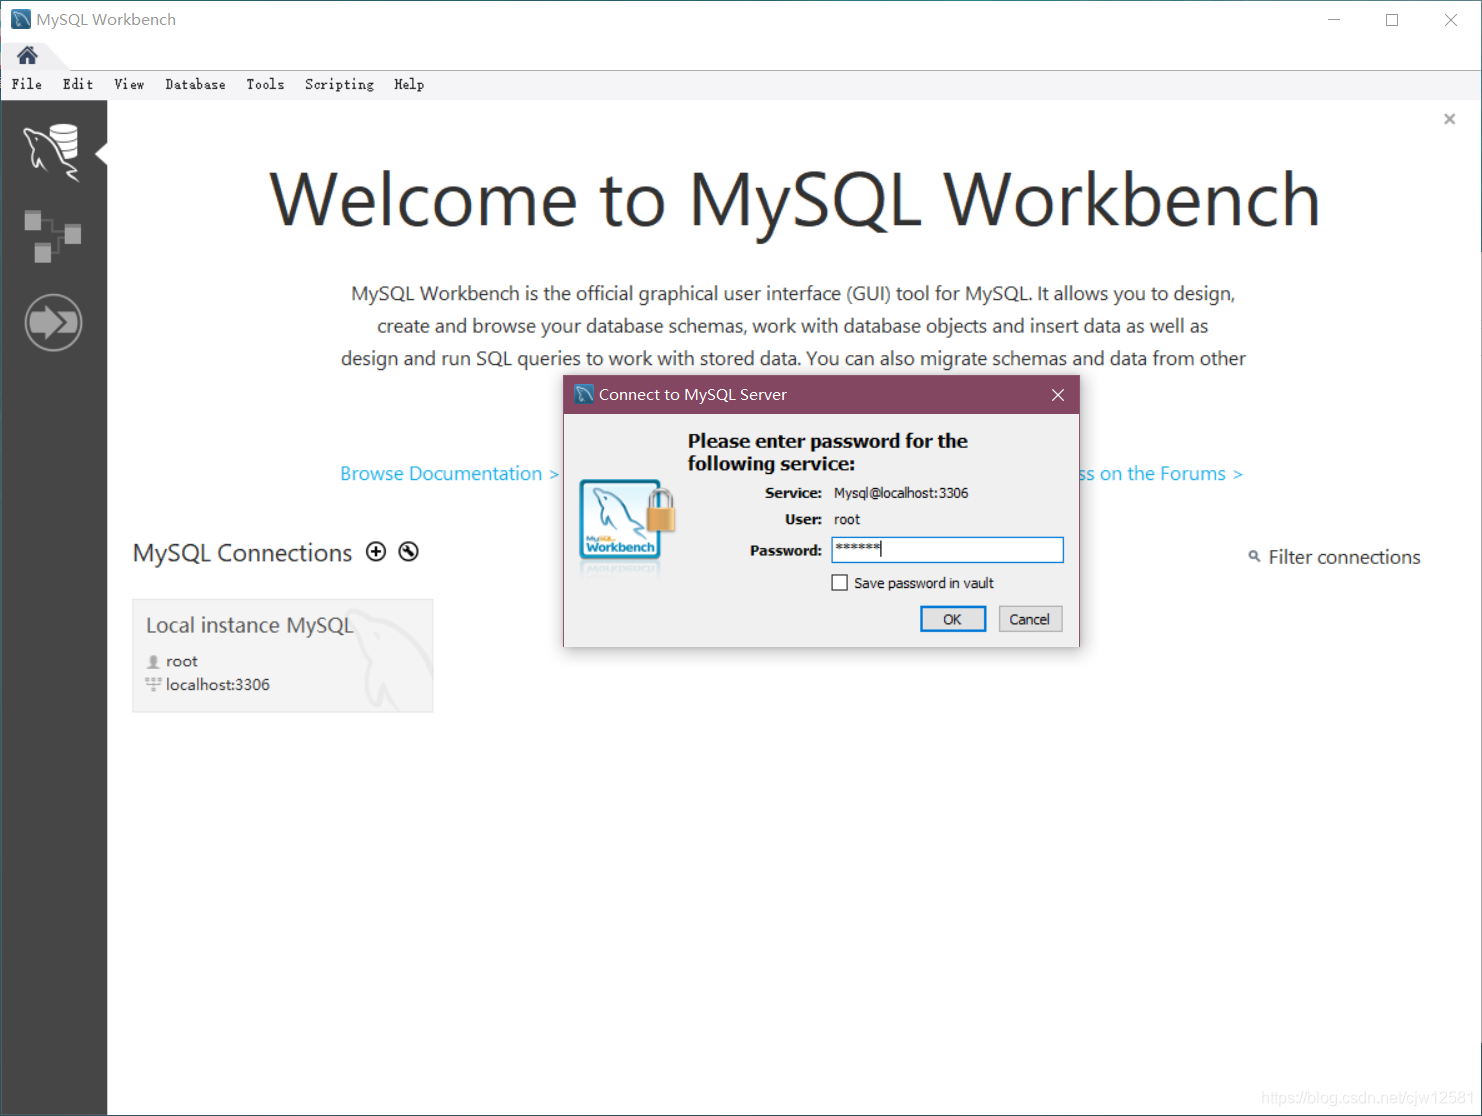Open the Home tab icon

(x=27, y=55)
